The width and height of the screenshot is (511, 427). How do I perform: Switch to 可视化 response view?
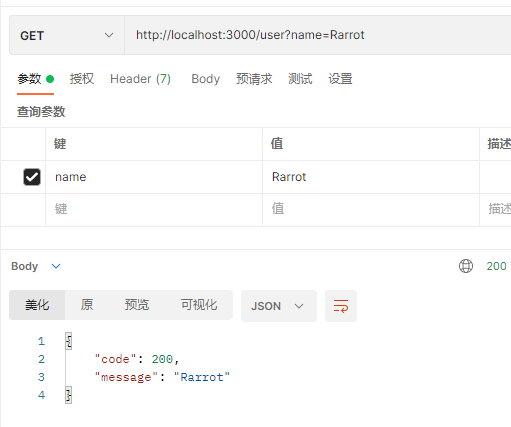click(199, 305)
